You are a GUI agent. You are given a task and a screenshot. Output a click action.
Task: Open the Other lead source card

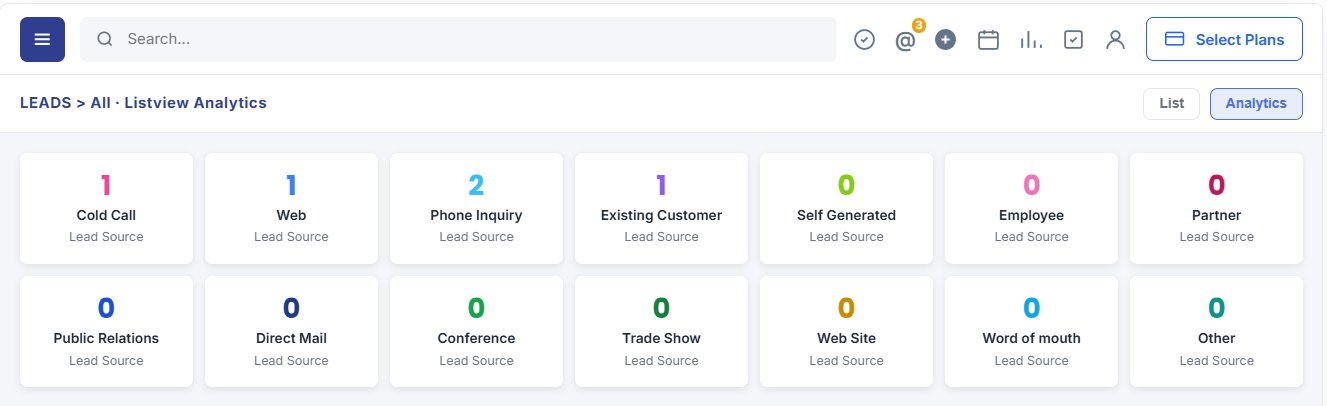[x=1216, y=331]
